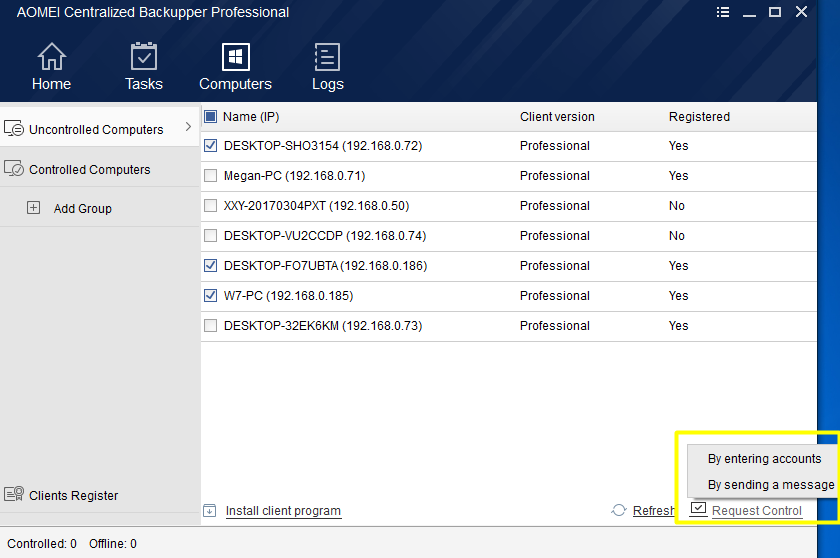
Task: Click the No value in DESKTOP-VU2CCDP row
Action: pyautogui.click(x=677, y=236)
